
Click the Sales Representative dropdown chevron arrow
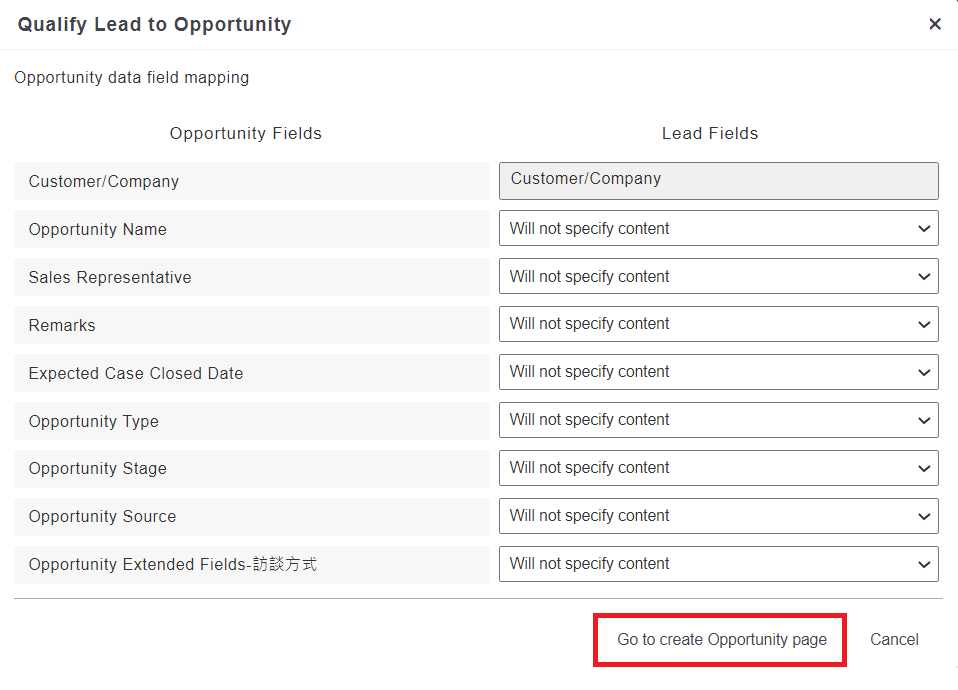pyautogui.click(x=923, y=277)
